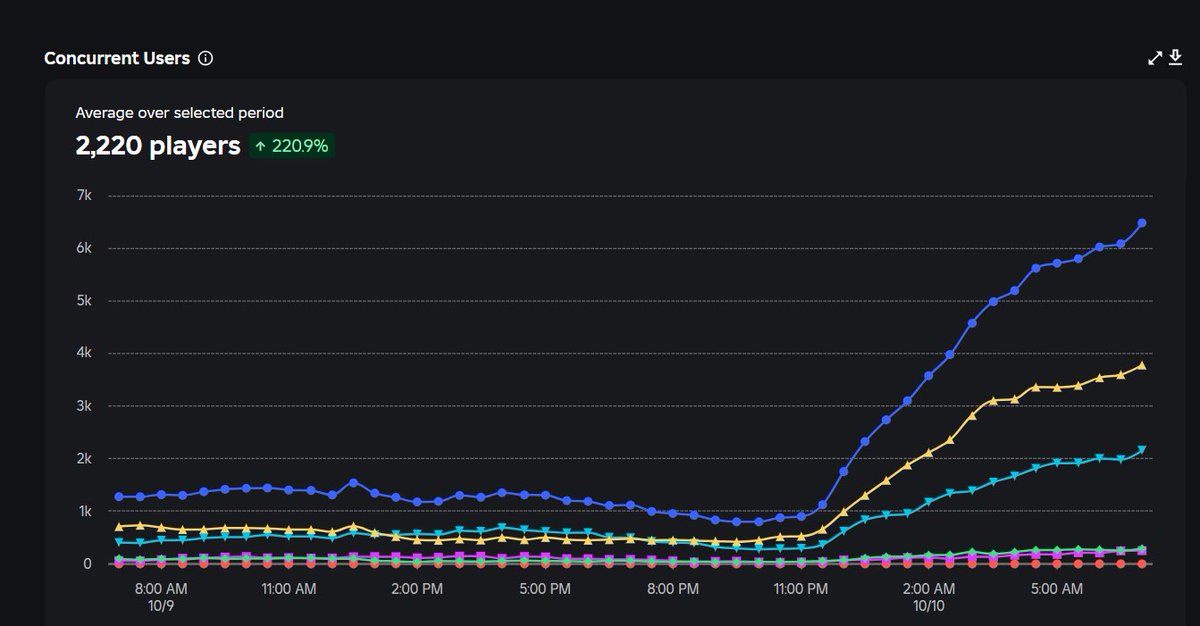
Task: Click the first yellow triangle point at chart start
Action: pos(119,526)
